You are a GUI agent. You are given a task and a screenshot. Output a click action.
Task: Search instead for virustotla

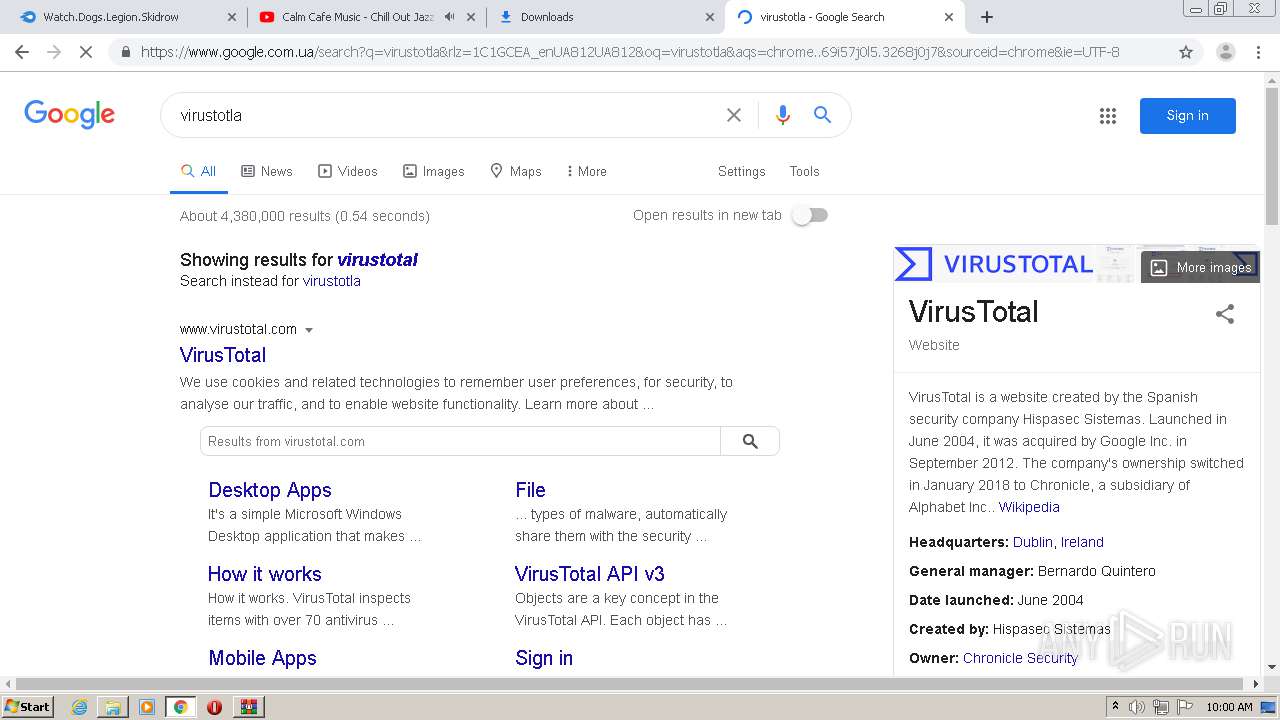[x=332, y=281]
